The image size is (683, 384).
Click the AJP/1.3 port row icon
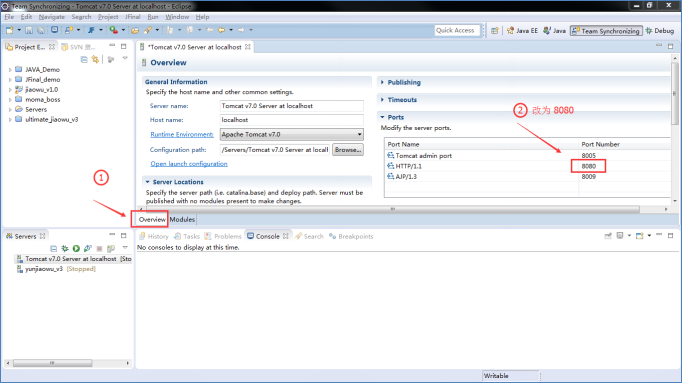click(x=391, y=176)
